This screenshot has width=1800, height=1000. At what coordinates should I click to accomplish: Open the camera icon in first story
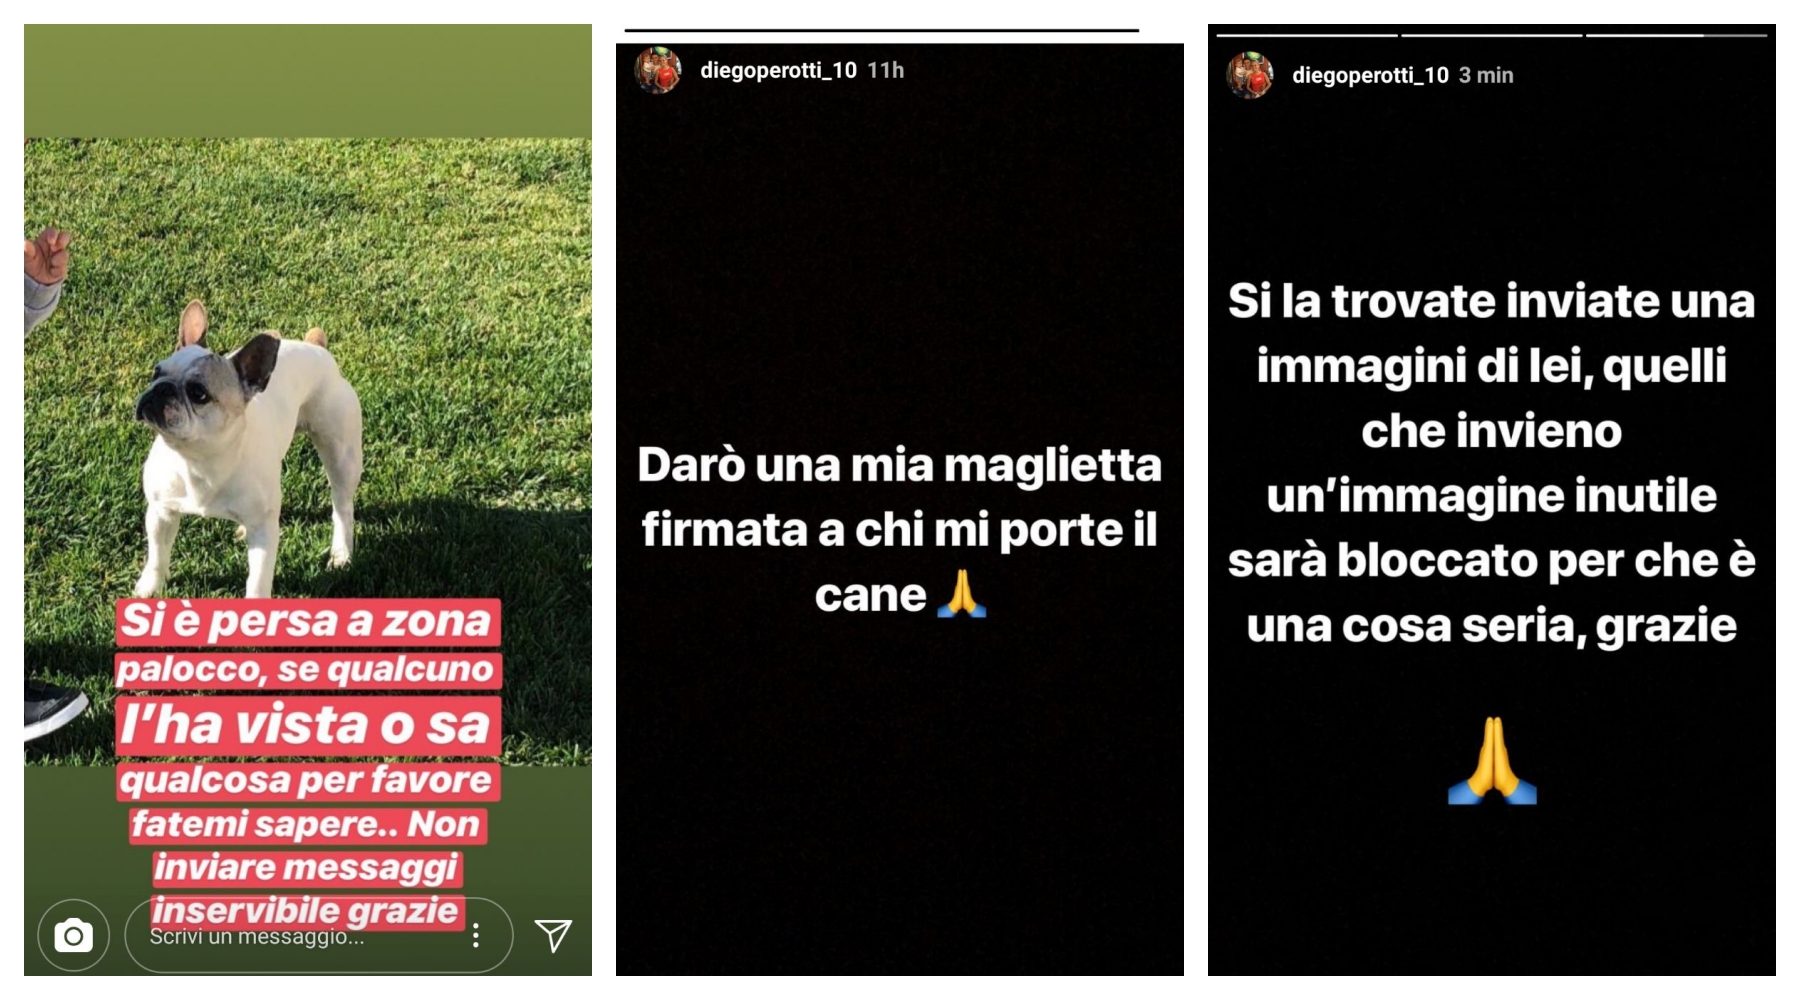coord(73,936)
